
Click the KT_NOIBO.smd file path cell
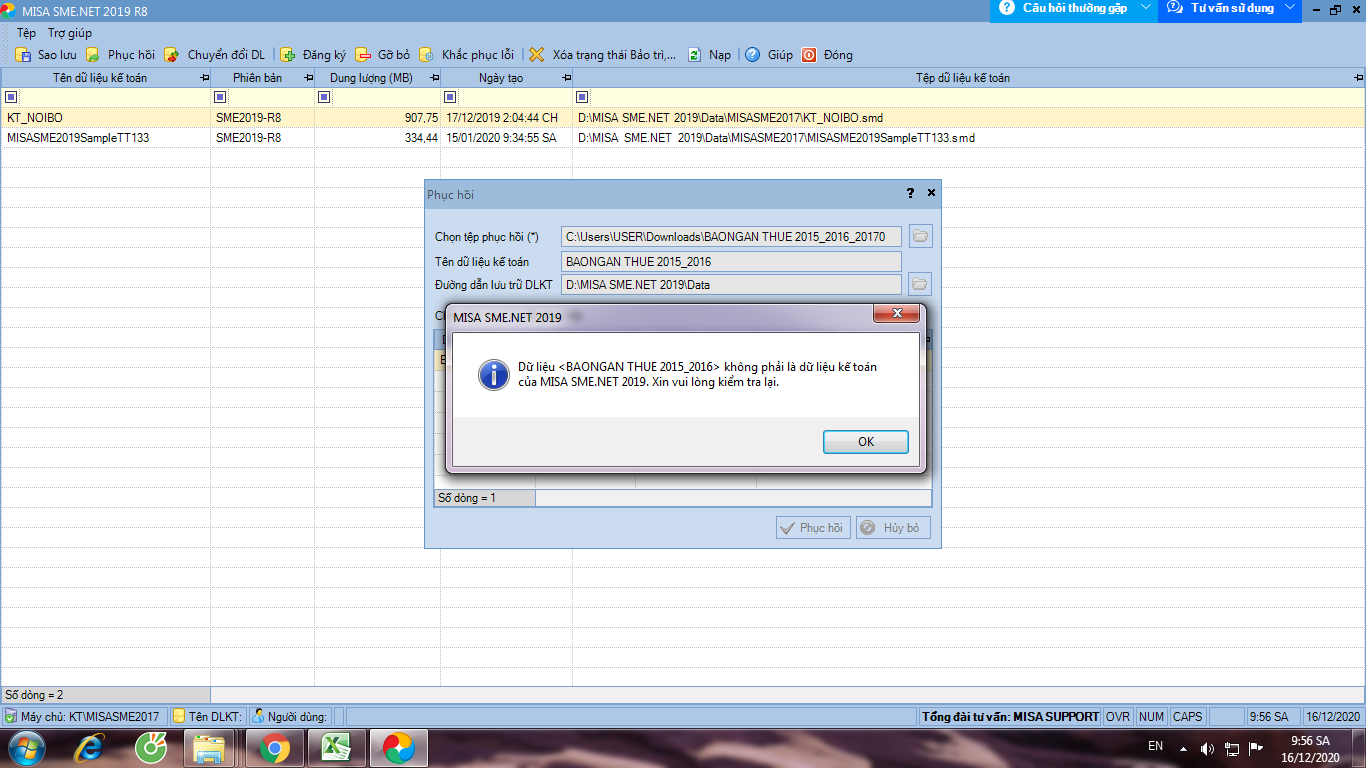(x=969, y=118)
